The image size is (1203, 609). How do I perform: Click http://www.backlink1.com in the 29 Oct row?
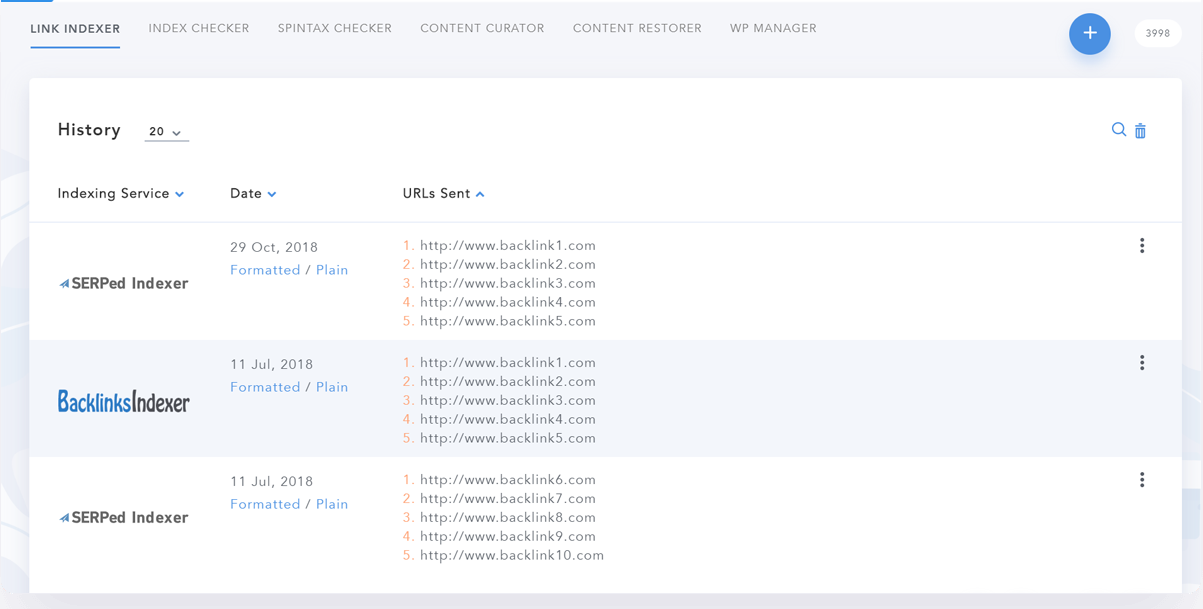pos(508,246)
